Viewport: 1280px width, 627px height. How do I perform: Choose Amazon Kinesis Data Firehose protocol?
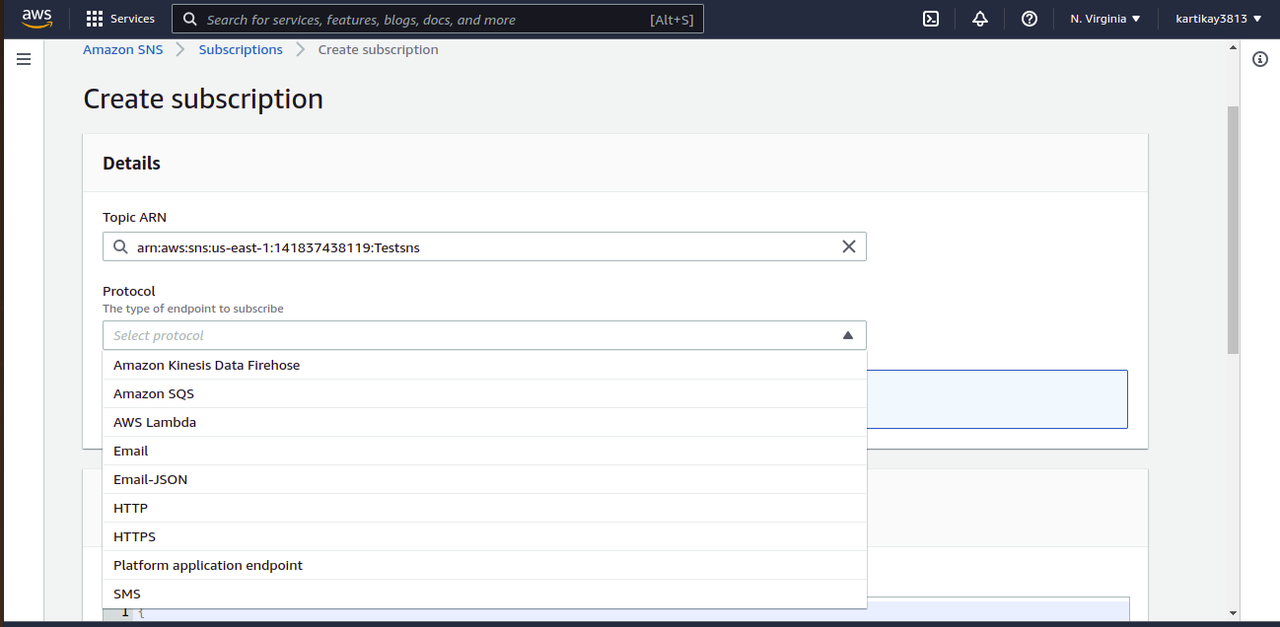[x=484, y=365]
